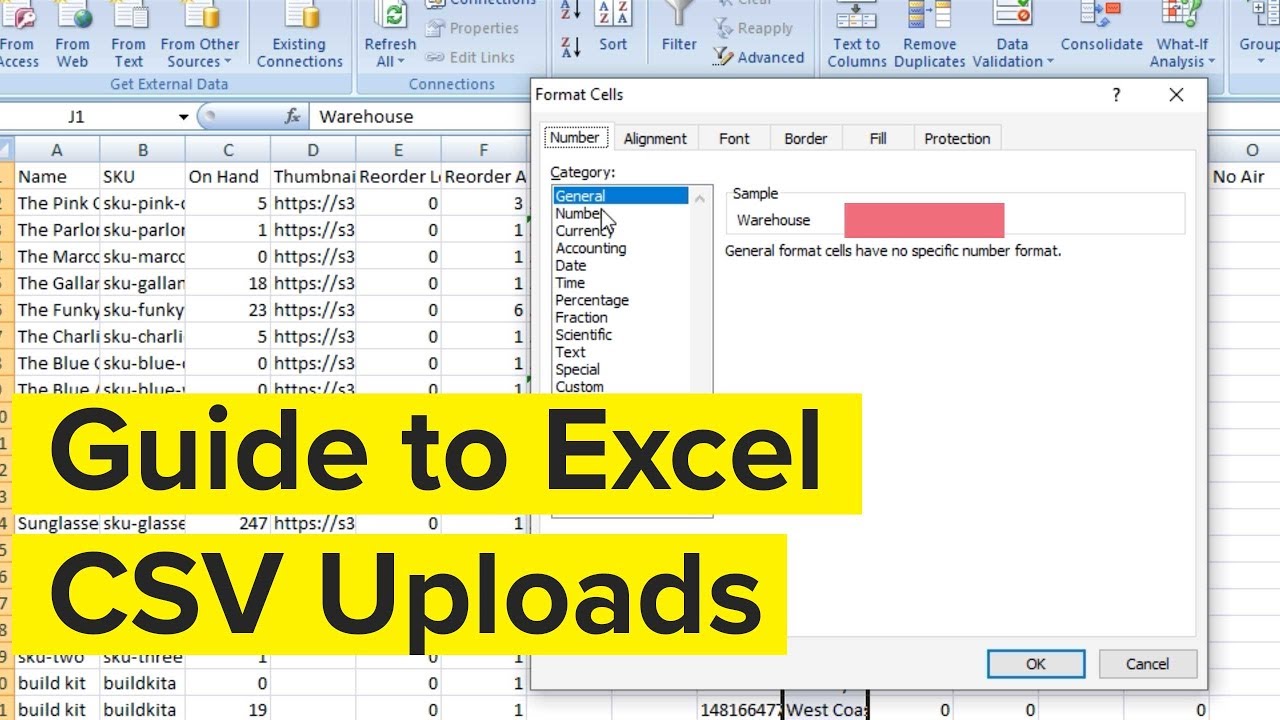This screenshot has width=1280, height=720.
Task: Click the dialog Help question mark
Action: [x=1116, y=95]
